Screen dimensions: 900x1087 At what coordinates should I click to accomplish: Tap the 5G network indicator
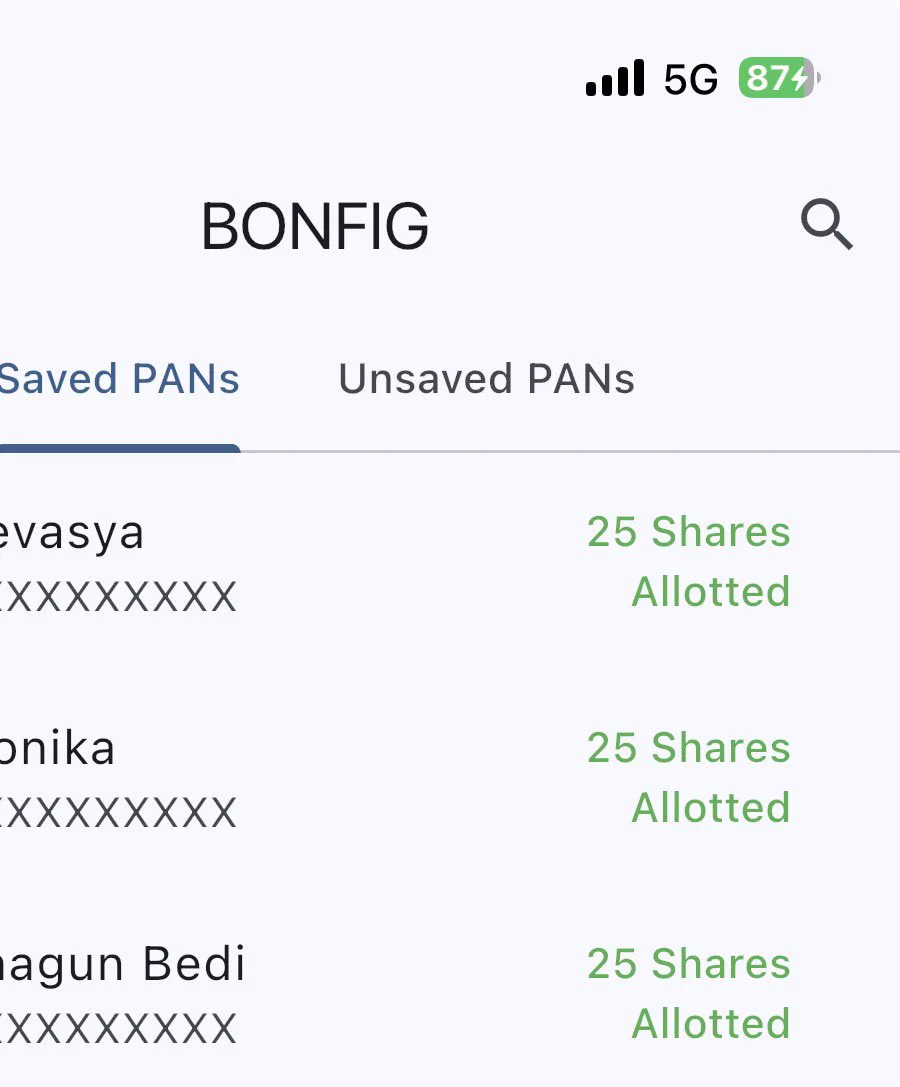[x=691, y=79]
